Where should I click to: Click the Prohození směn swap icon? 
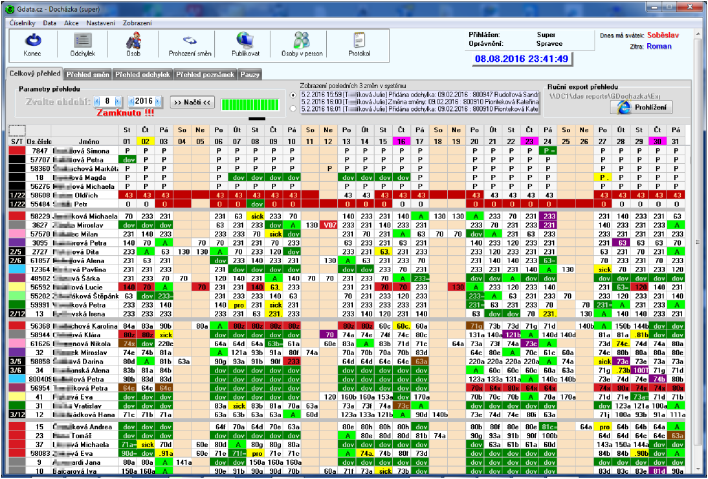tap(190, 40)
